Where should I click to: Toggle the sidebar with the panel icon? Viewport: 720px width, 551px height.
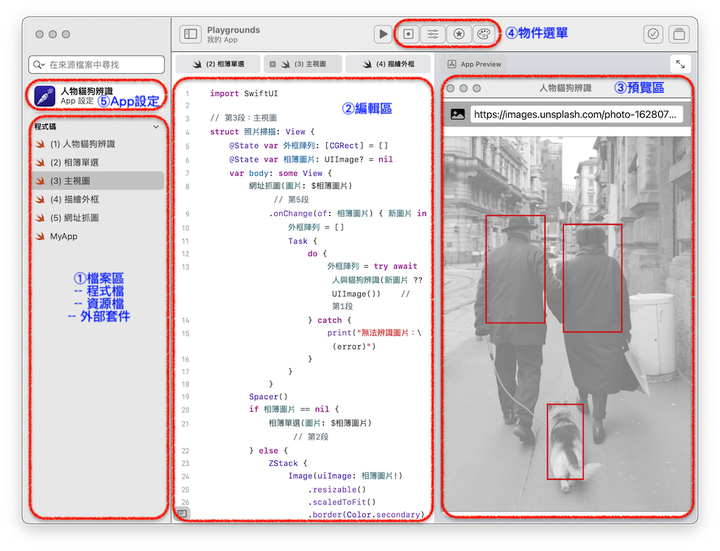[x=190, y=34]
